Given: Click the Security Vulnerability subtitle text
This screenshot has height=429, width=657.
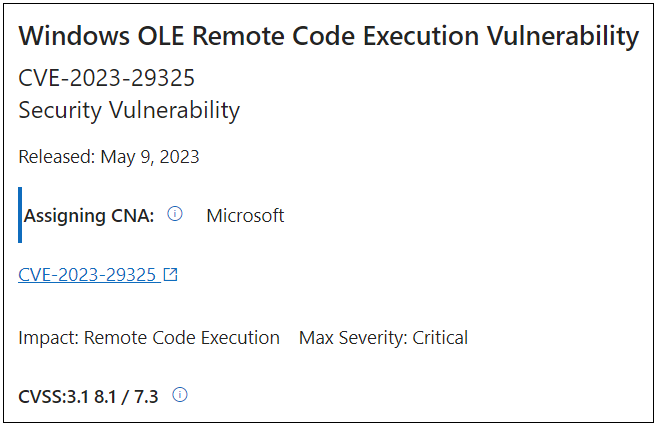Looking at the screenshot, I should [x=129, y=111].
